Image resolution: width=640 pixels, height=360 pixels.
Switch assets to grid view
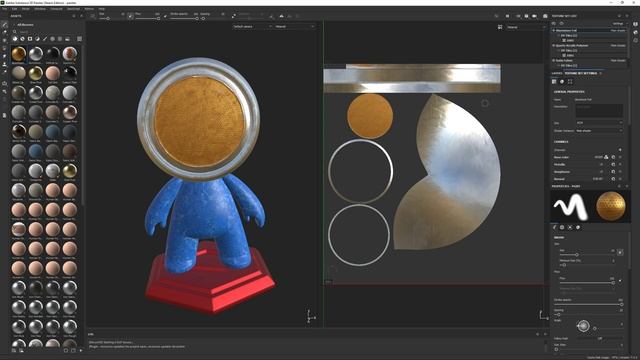point(79,39)
